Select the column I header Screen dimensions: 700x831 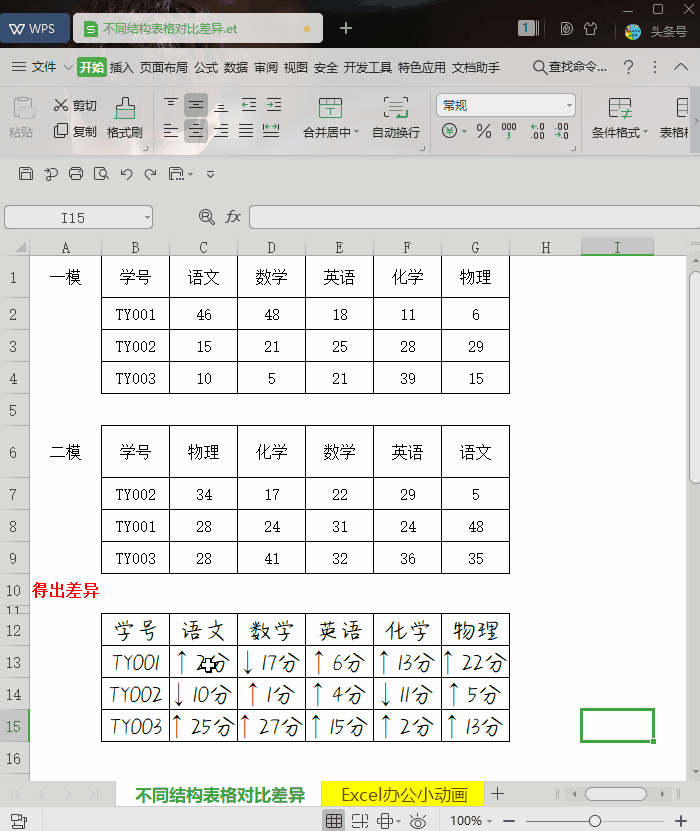pyautogui.click(x=617, y=247)
